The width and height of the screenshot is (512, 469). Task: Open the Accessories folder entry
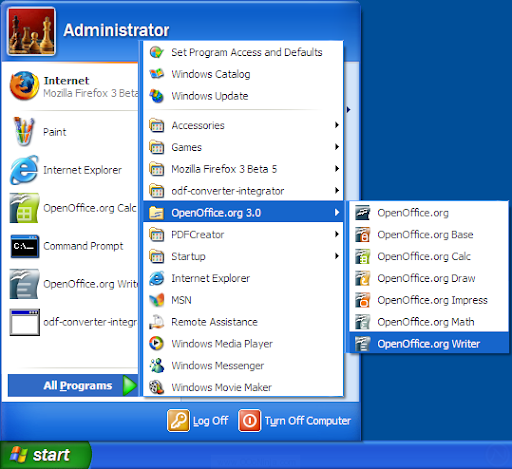(x=243, y=125)
